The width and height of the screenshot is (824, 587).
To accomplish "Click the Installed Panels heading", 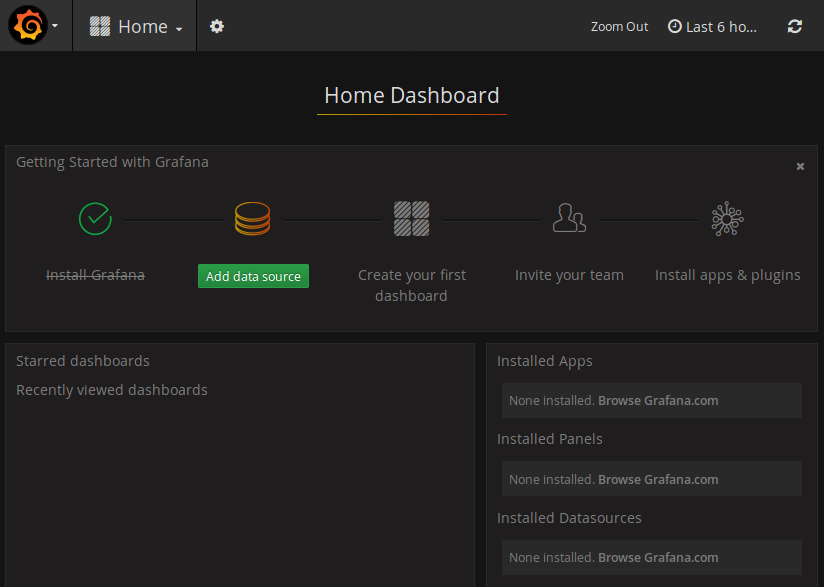I will [x=550, y=439].
